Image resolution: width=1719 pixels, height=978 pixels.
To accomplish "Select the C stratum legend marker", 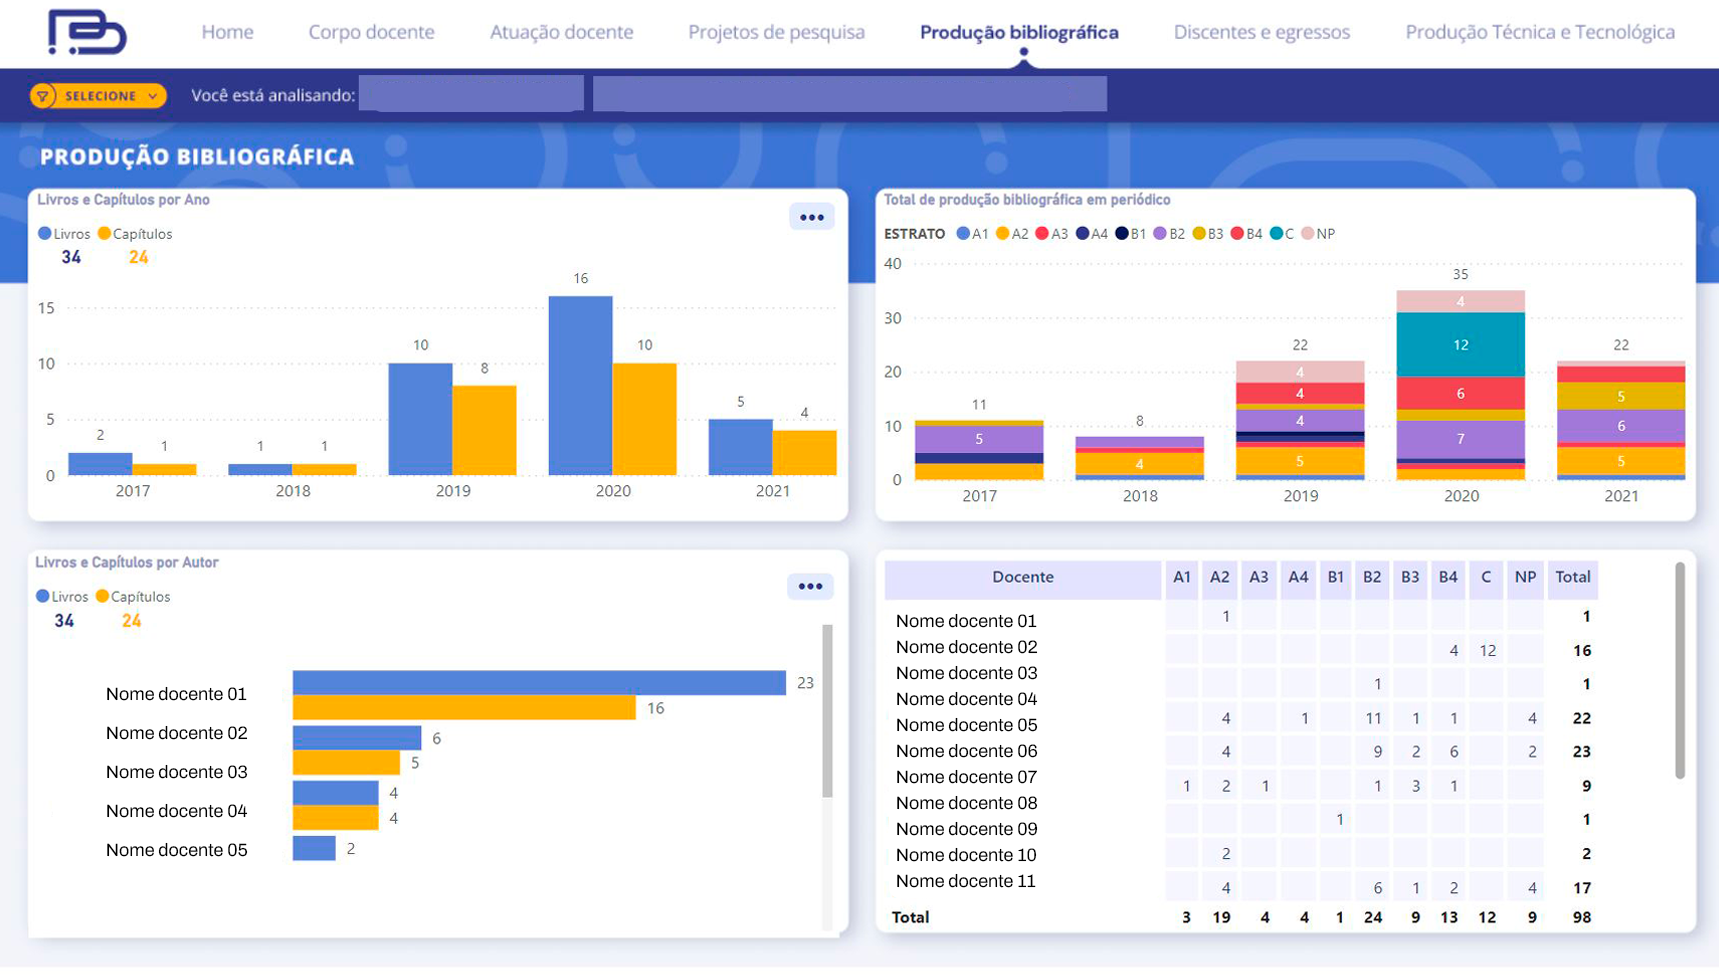I will pos(1276,233).
